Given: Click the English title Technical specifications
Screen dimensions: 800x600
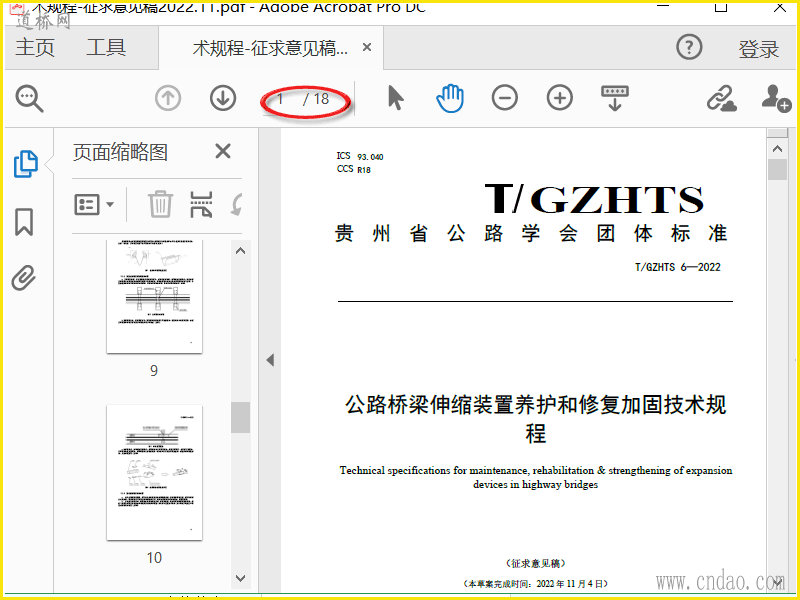Looking at the screenshot, I should (x=536, y=477).
